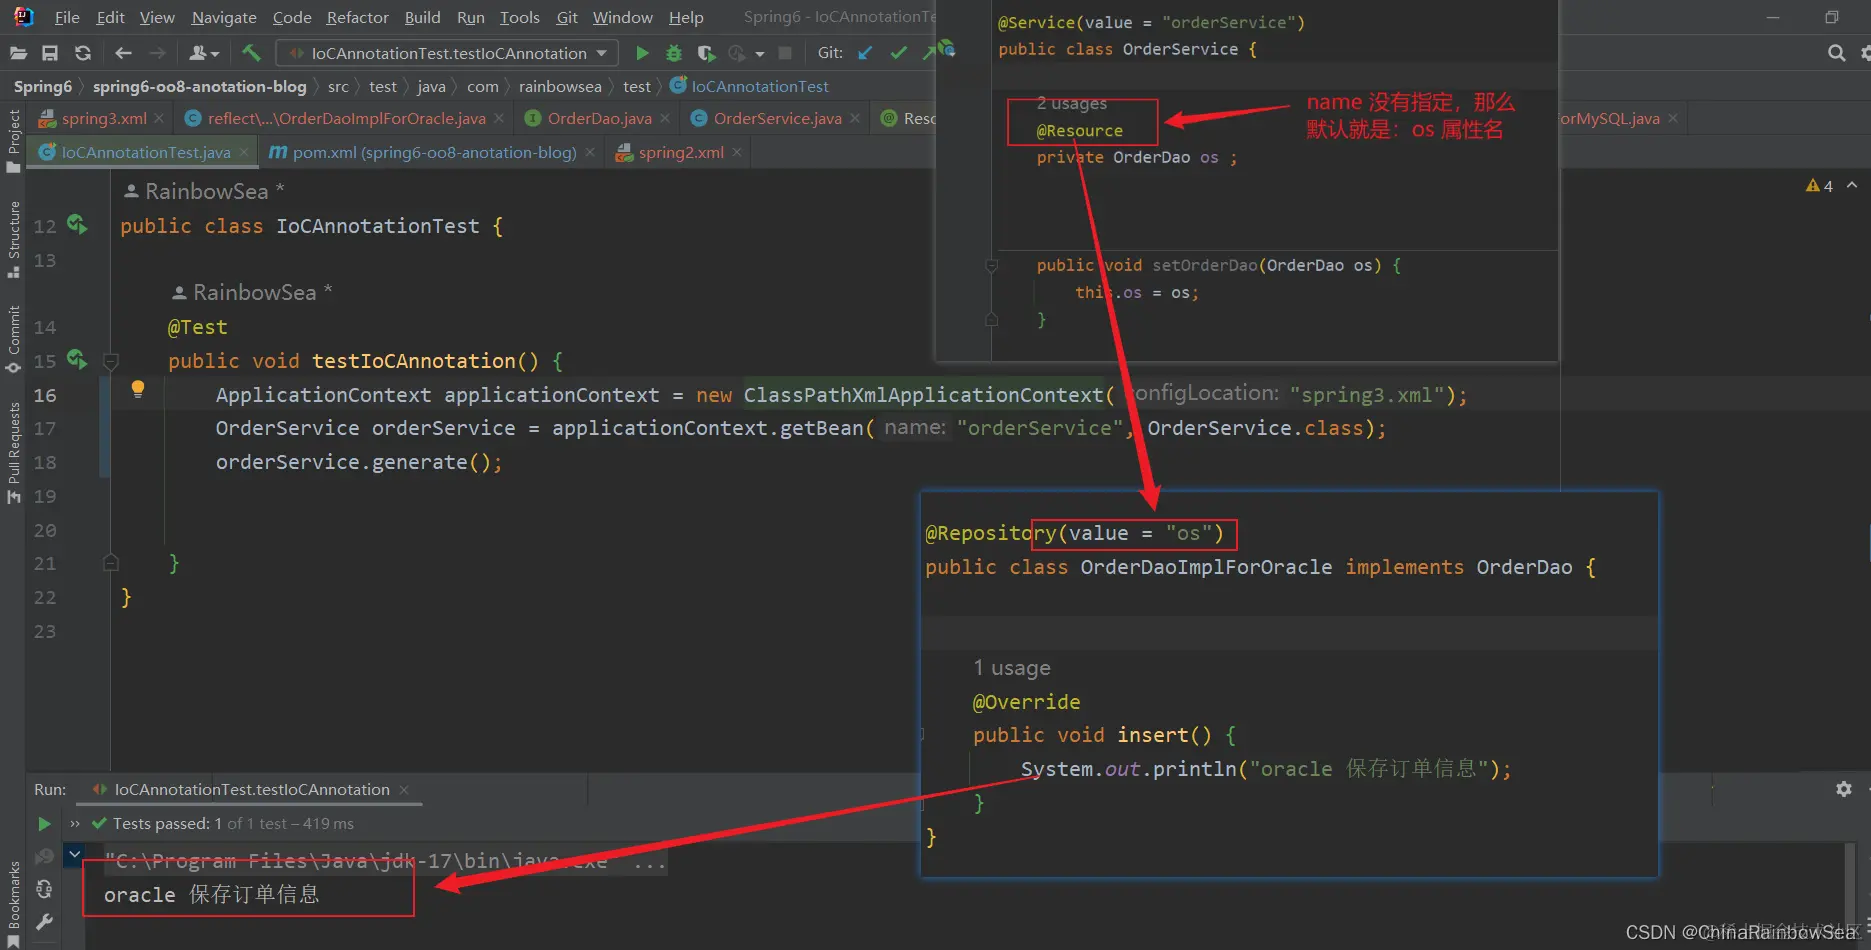The height and width of the screenshot is (950, 1871).
Task: Click the grayed Stop square icon
Action: (x=785, y=53)
